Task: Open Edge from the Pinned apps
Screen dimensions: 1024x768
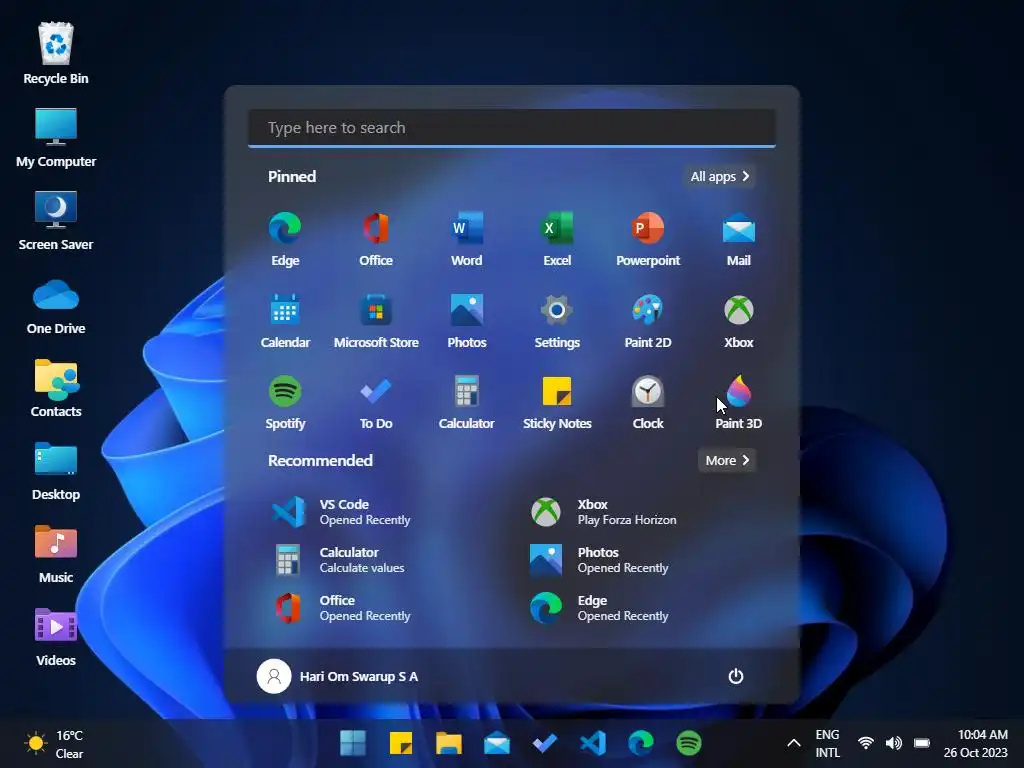Action: click(x=285, y=239)
